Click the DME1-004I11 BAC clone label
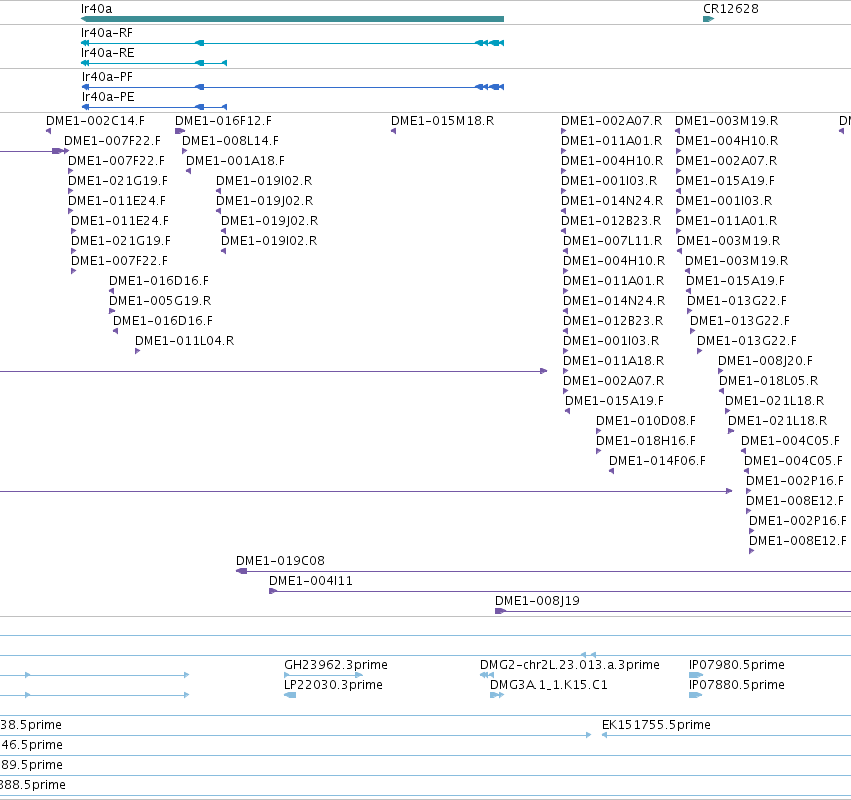851x800 pixels. [310, 581]
